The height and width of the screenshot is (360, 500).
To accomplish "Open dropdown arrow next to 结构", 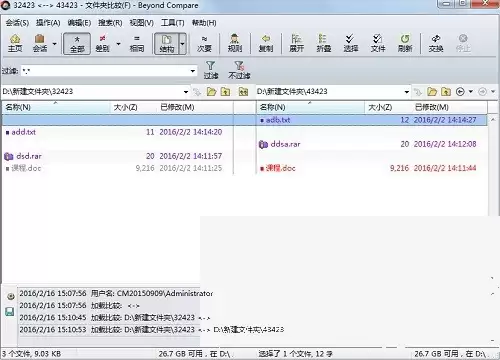I will [x=182, y=44].
